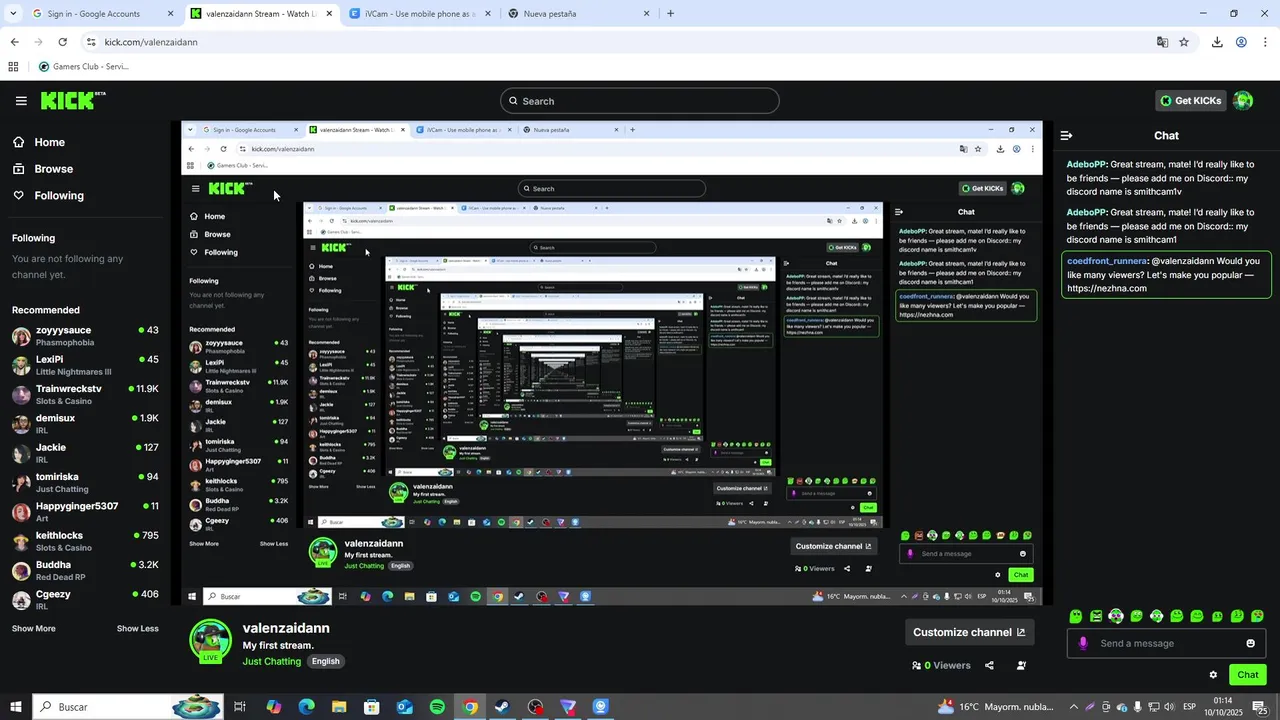Screen dimensions: 1280x720
Task: Open Spotify from the taskbar
Action: (437, 707)
